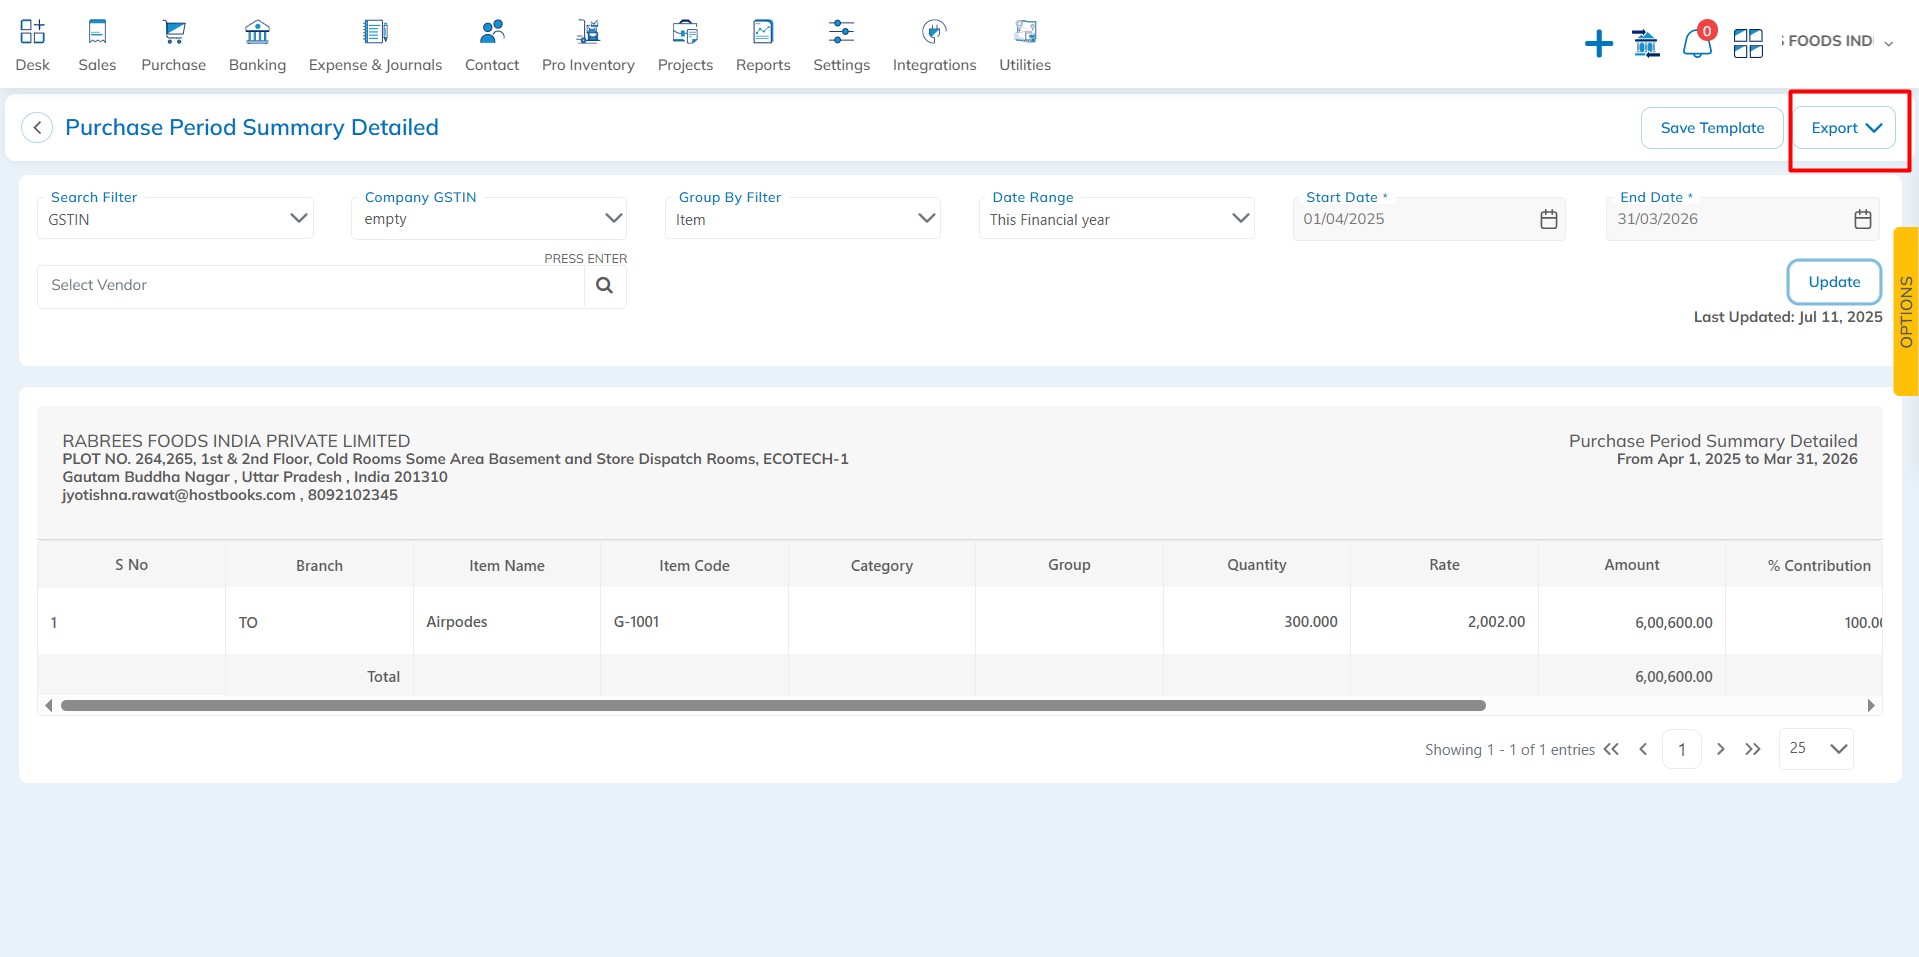This screenshot has width=1919, height=957.
Task: Open the notifications bell
Action: coord(1697,43)
